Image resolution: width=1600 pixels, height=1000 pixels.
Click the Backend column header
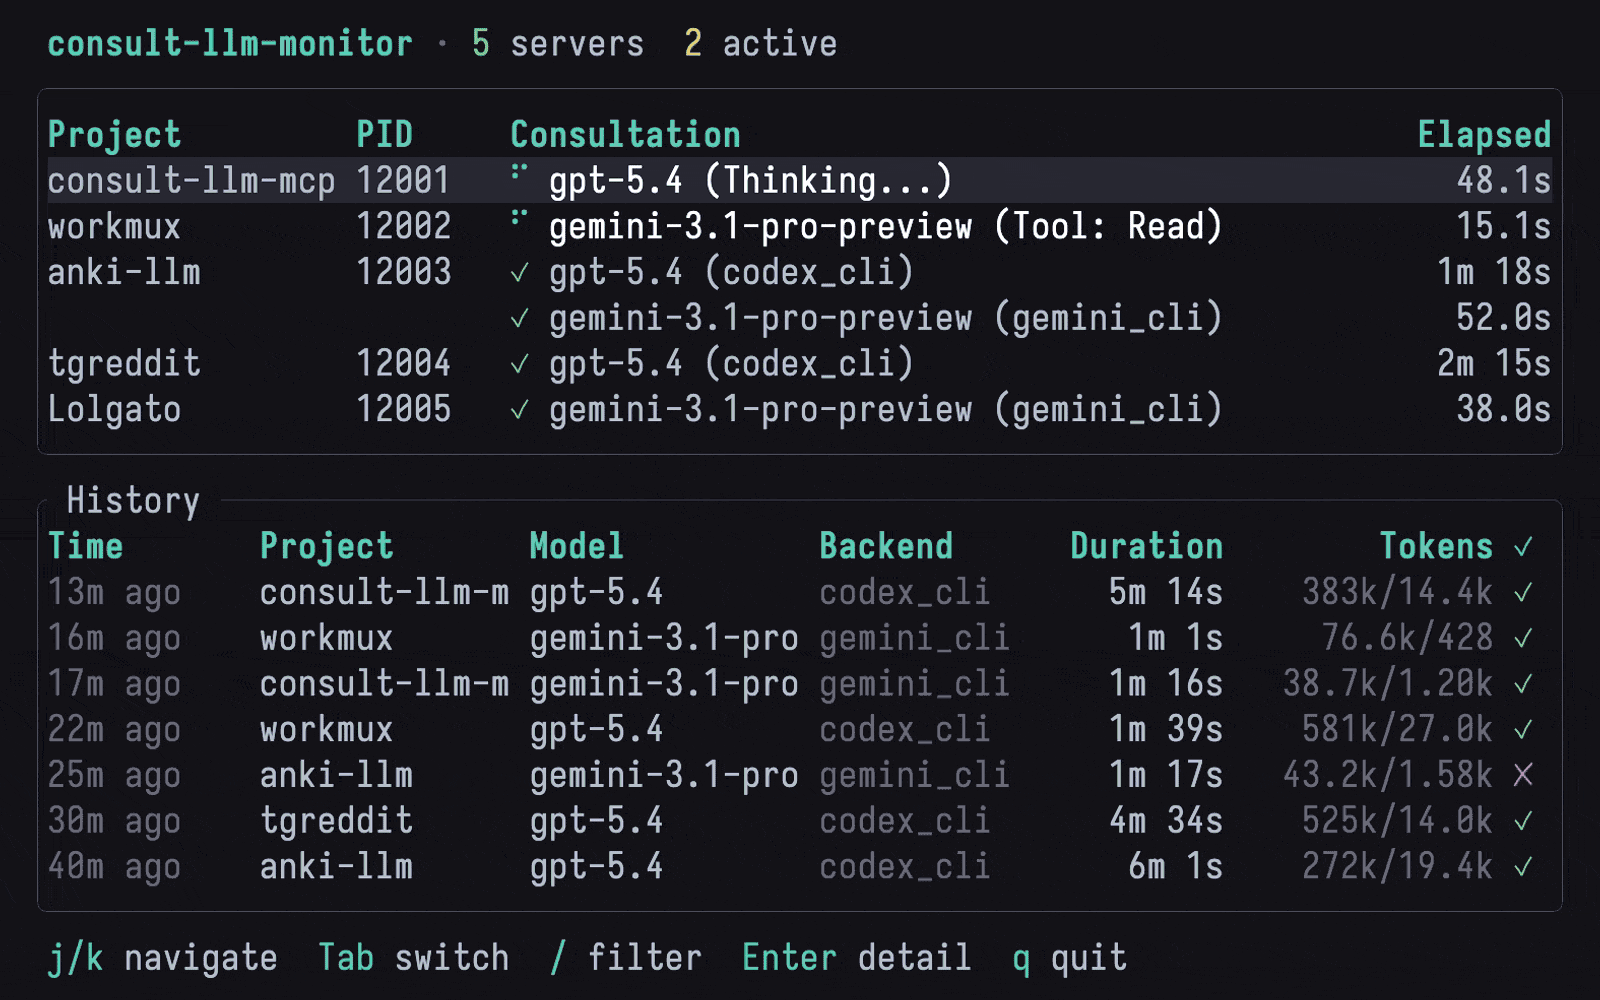pos(886,546)
